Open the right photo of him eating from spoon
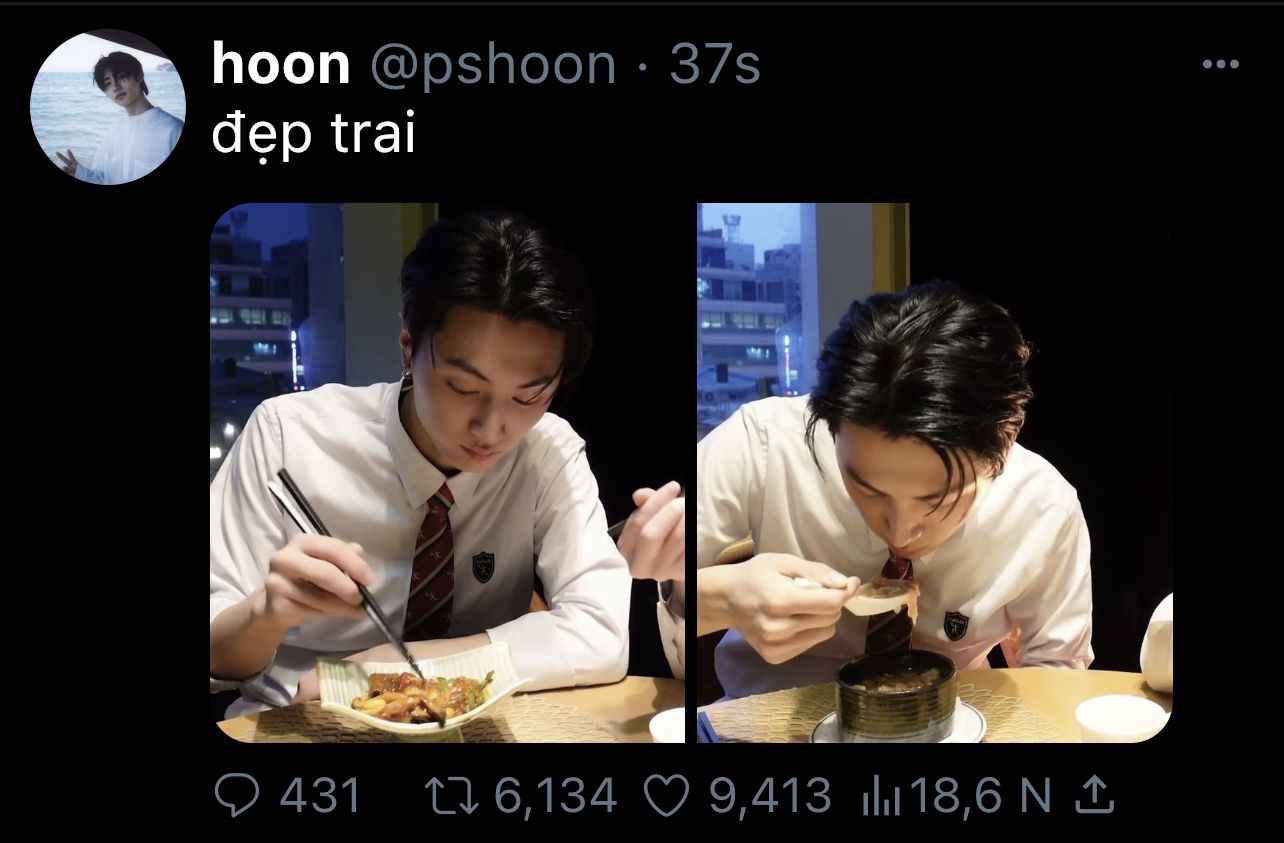The height and width of the screenshot is (843, 1284). [x=934, y=473]
